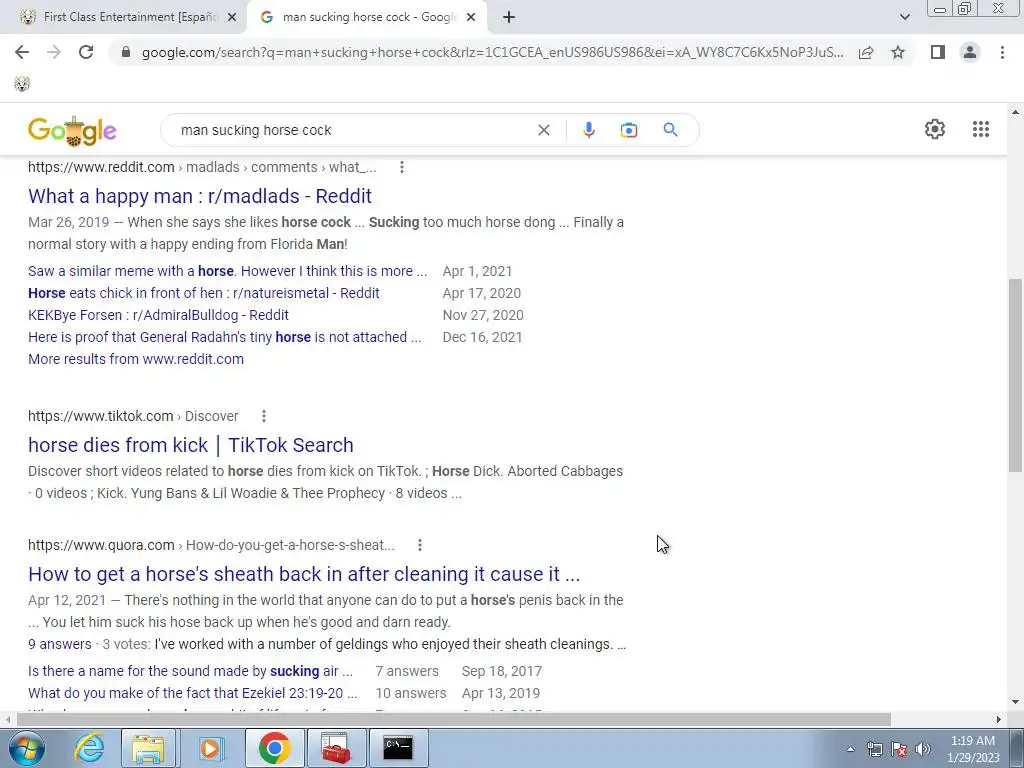1024x768 pixels.
Task: Click the scroll-down arrow of page
Action: (1015, 702)
